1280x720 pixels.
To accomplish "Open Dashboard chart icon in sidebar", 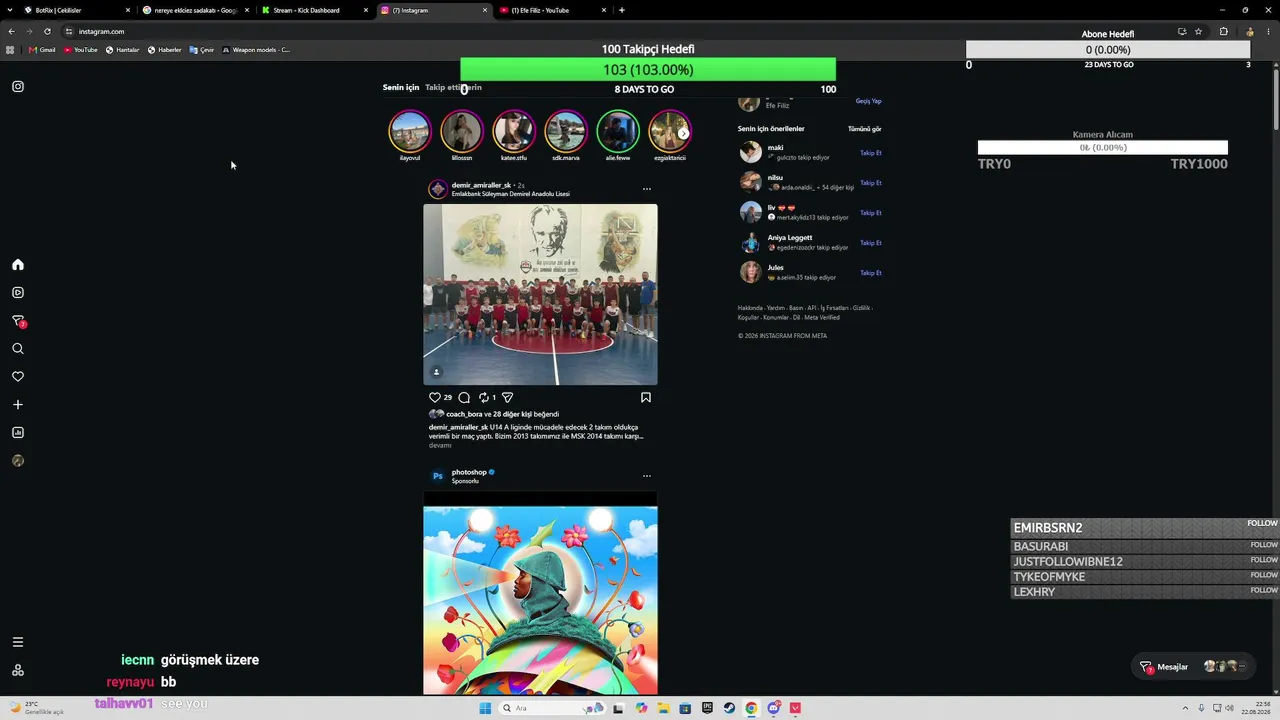I will coord(18,433).
